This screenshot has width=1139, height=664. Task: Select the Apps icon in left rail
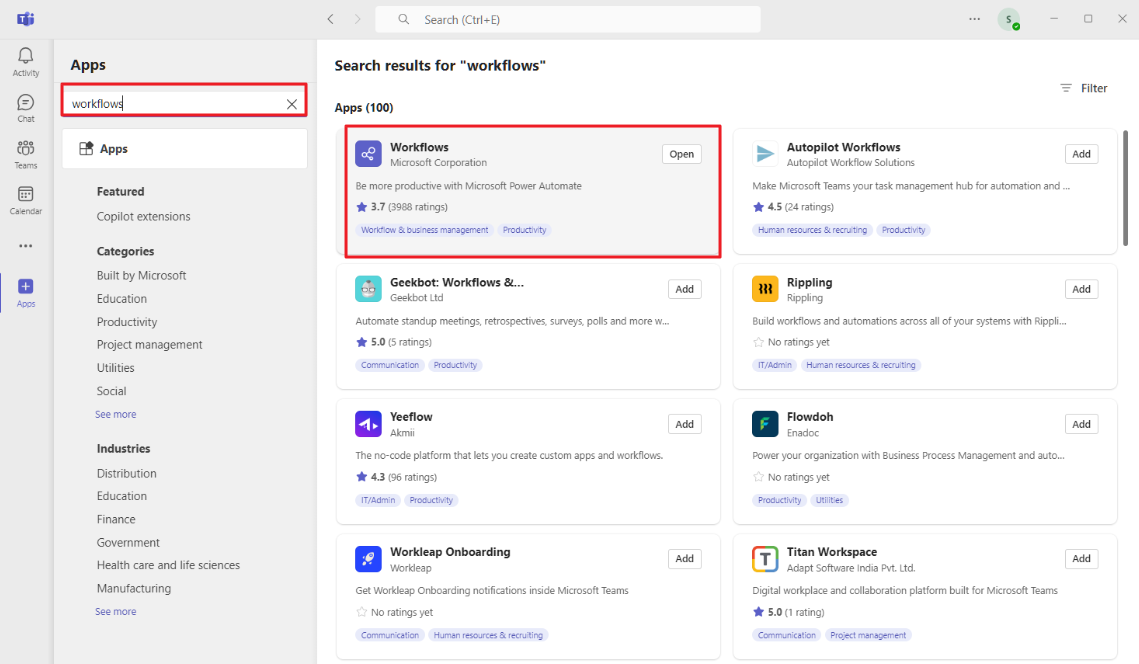coord(25,292)
